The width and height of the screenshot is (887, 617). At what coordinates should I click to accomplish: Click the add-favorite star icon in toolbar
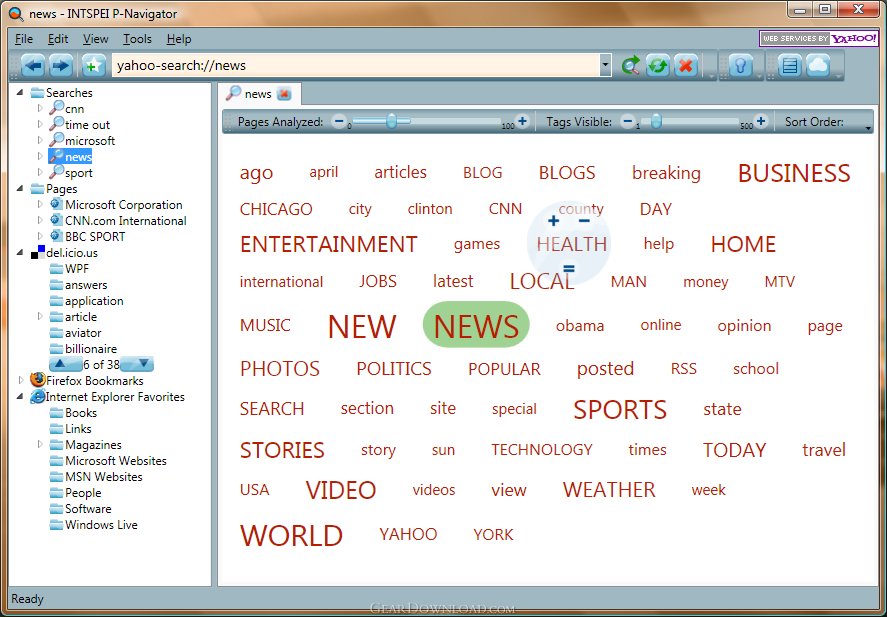coord(93,66)
